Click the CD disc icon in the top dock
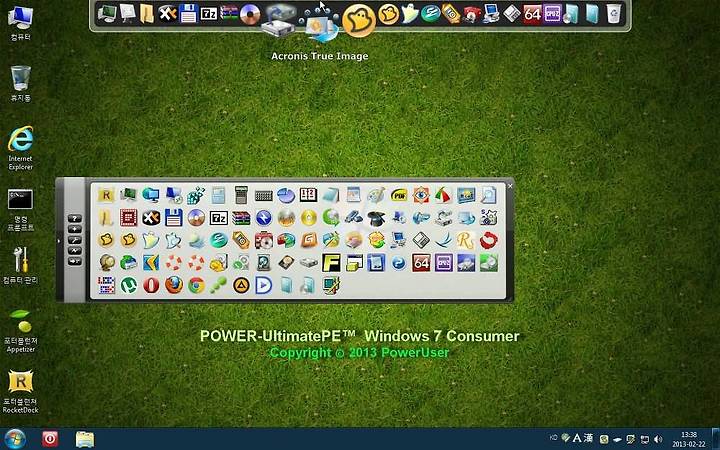The image size is (720, 450). [250, 15]
